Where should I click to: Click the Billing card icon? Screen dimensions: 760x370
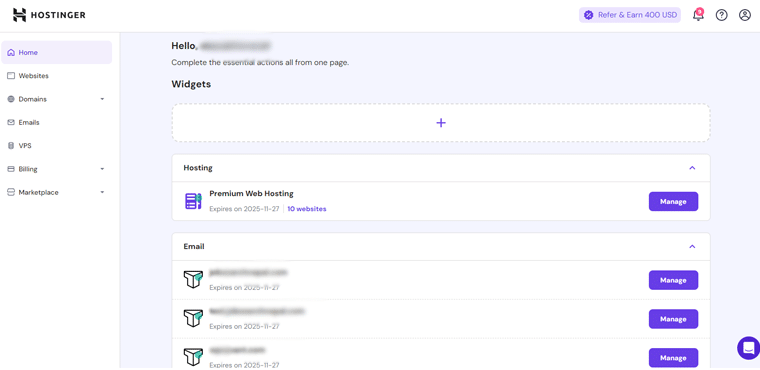click(x=11, y=169)
